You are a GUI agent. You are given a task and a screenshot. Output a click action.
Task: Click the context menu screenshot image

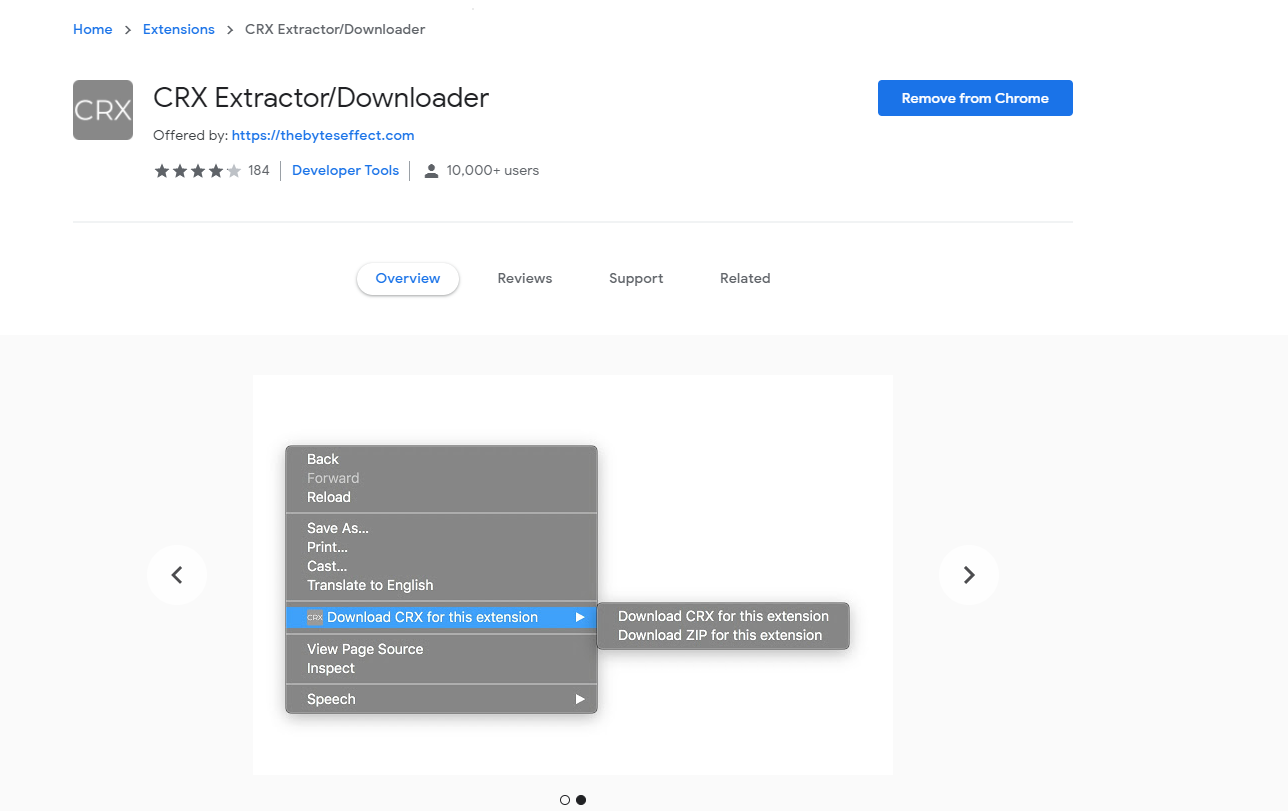[x=573, y=575]
